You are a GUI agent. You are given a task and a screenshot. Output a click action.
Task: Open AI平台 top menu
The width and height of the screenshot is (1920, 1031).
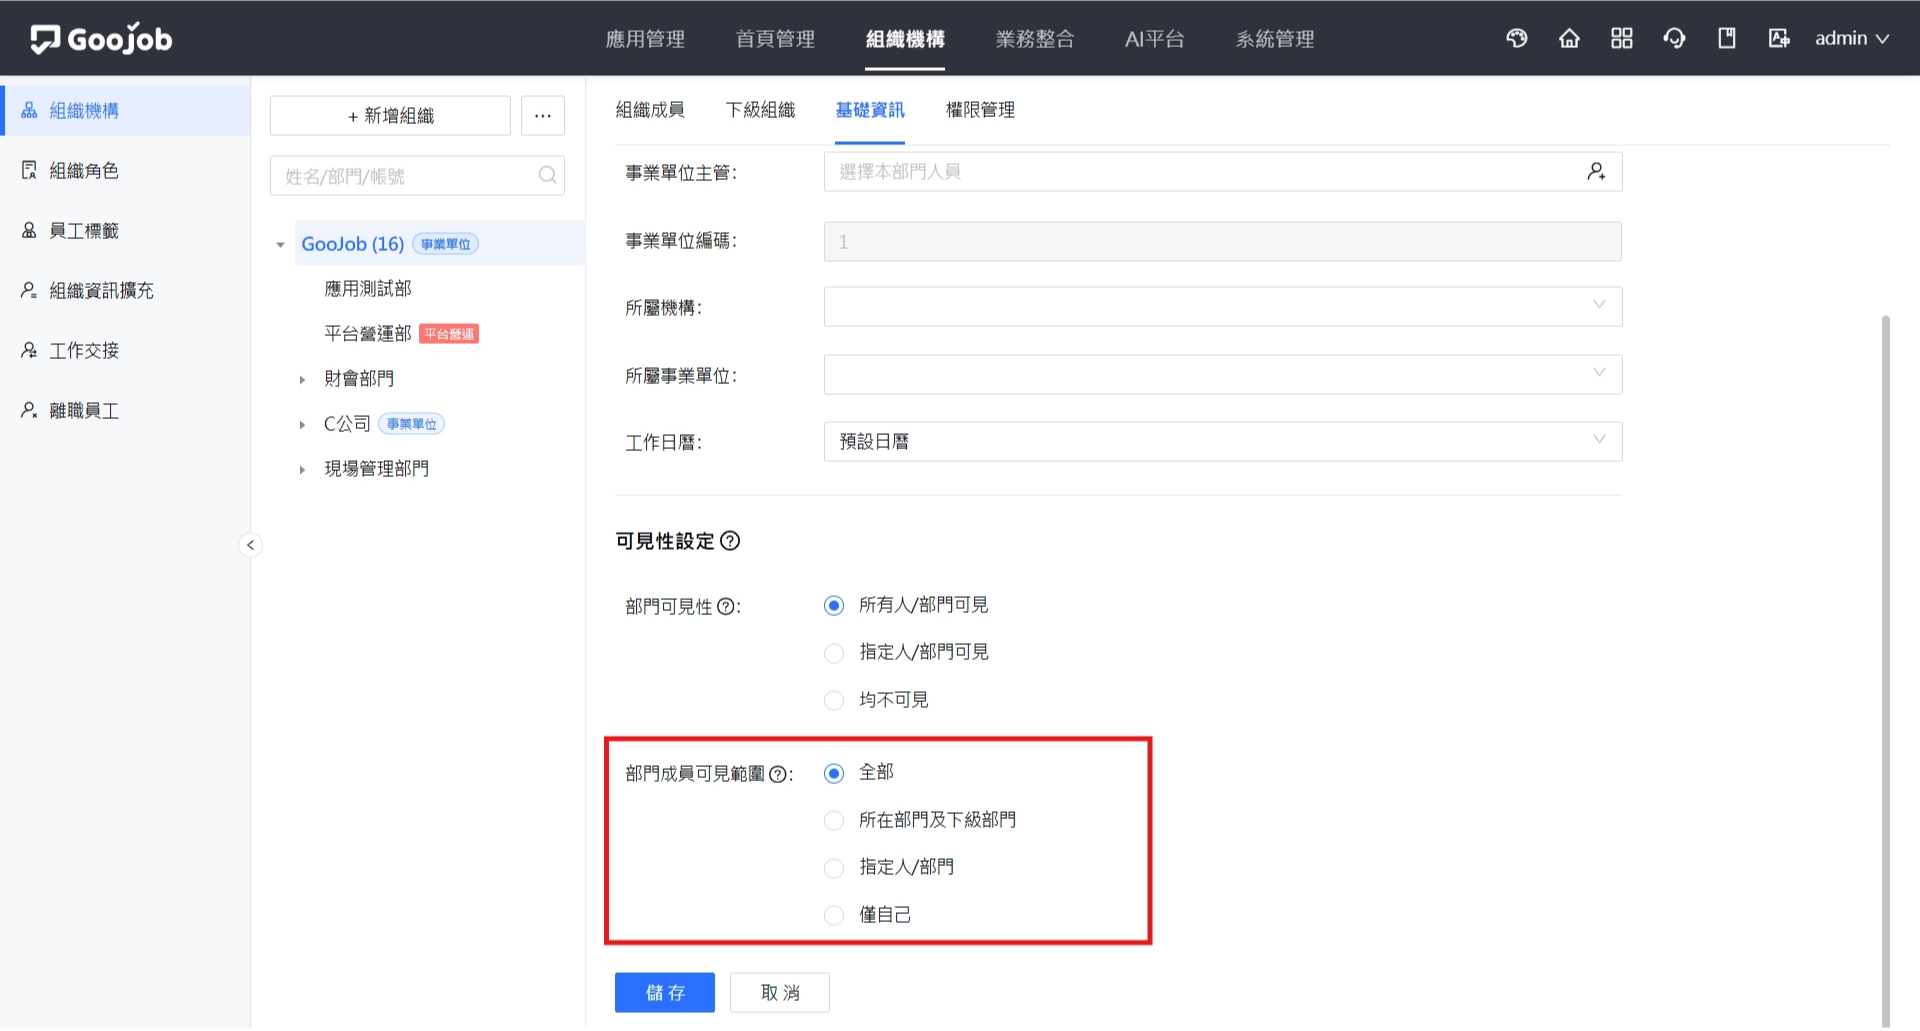(x=1155, y=39)
